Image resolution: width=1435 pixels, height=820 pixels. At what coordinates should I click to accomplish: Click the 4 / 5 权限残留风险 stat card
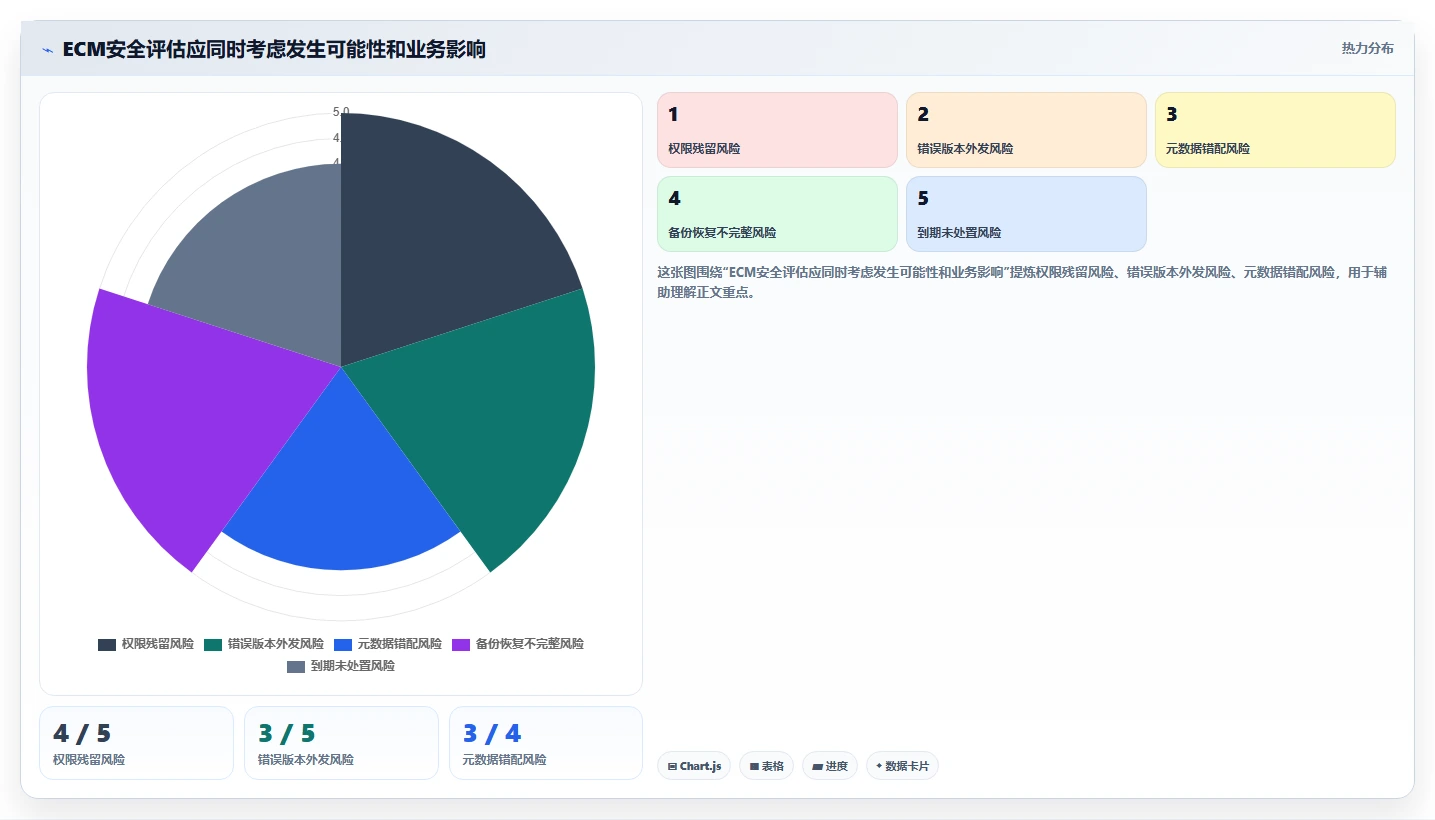pos(136,743)
